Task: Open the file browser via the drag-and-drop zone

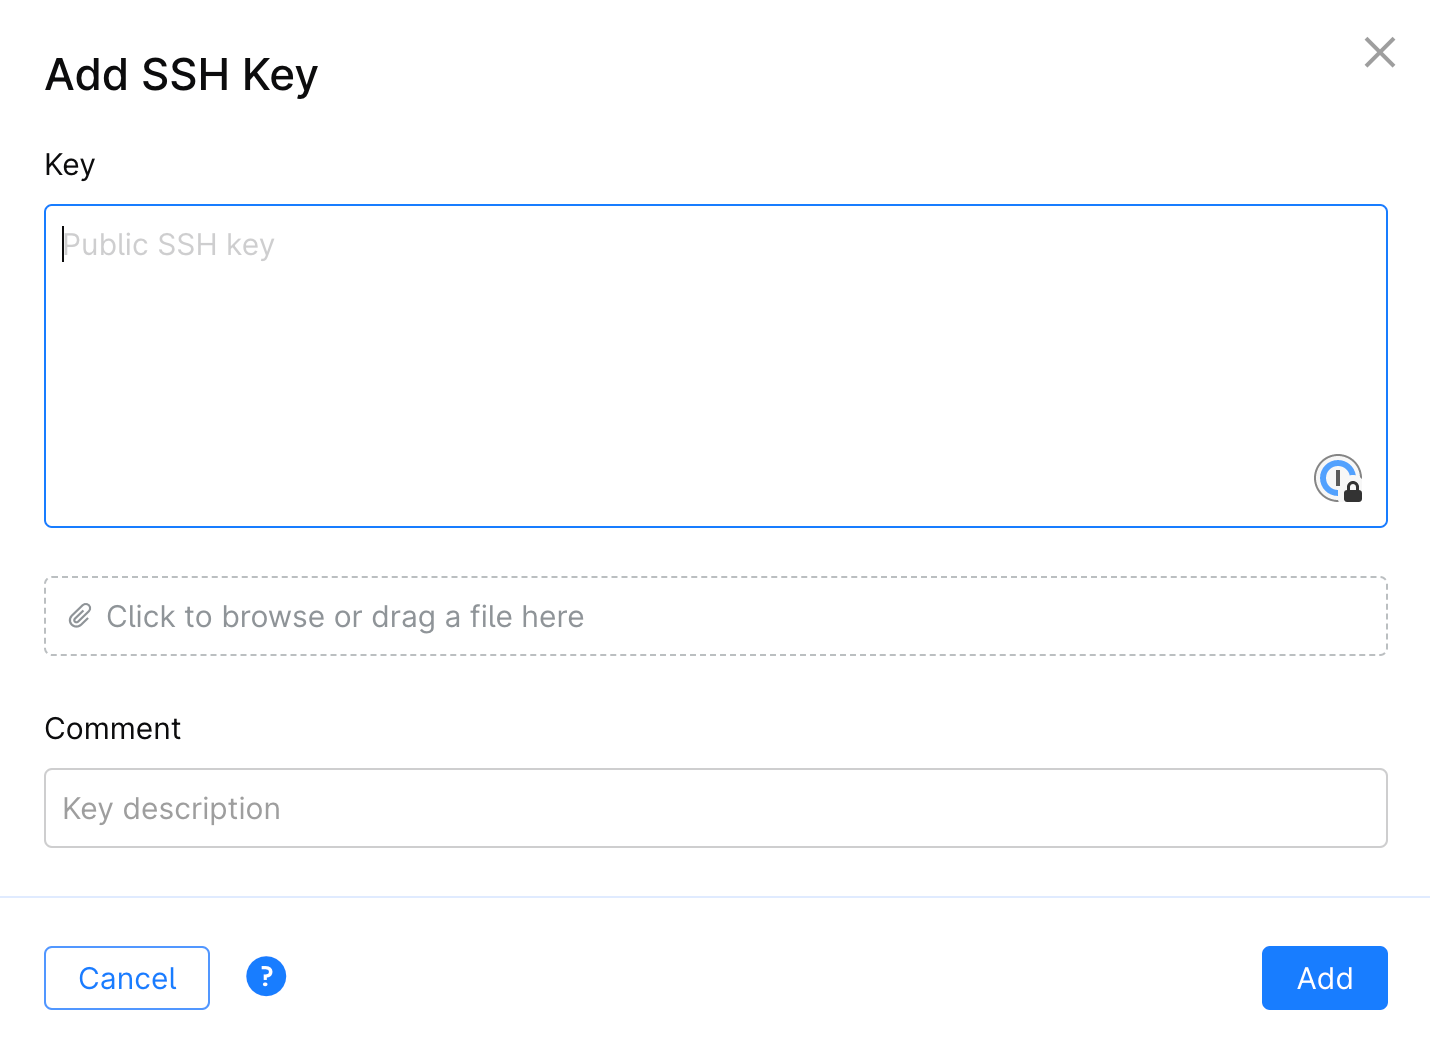Action: (x=715, y=616)
